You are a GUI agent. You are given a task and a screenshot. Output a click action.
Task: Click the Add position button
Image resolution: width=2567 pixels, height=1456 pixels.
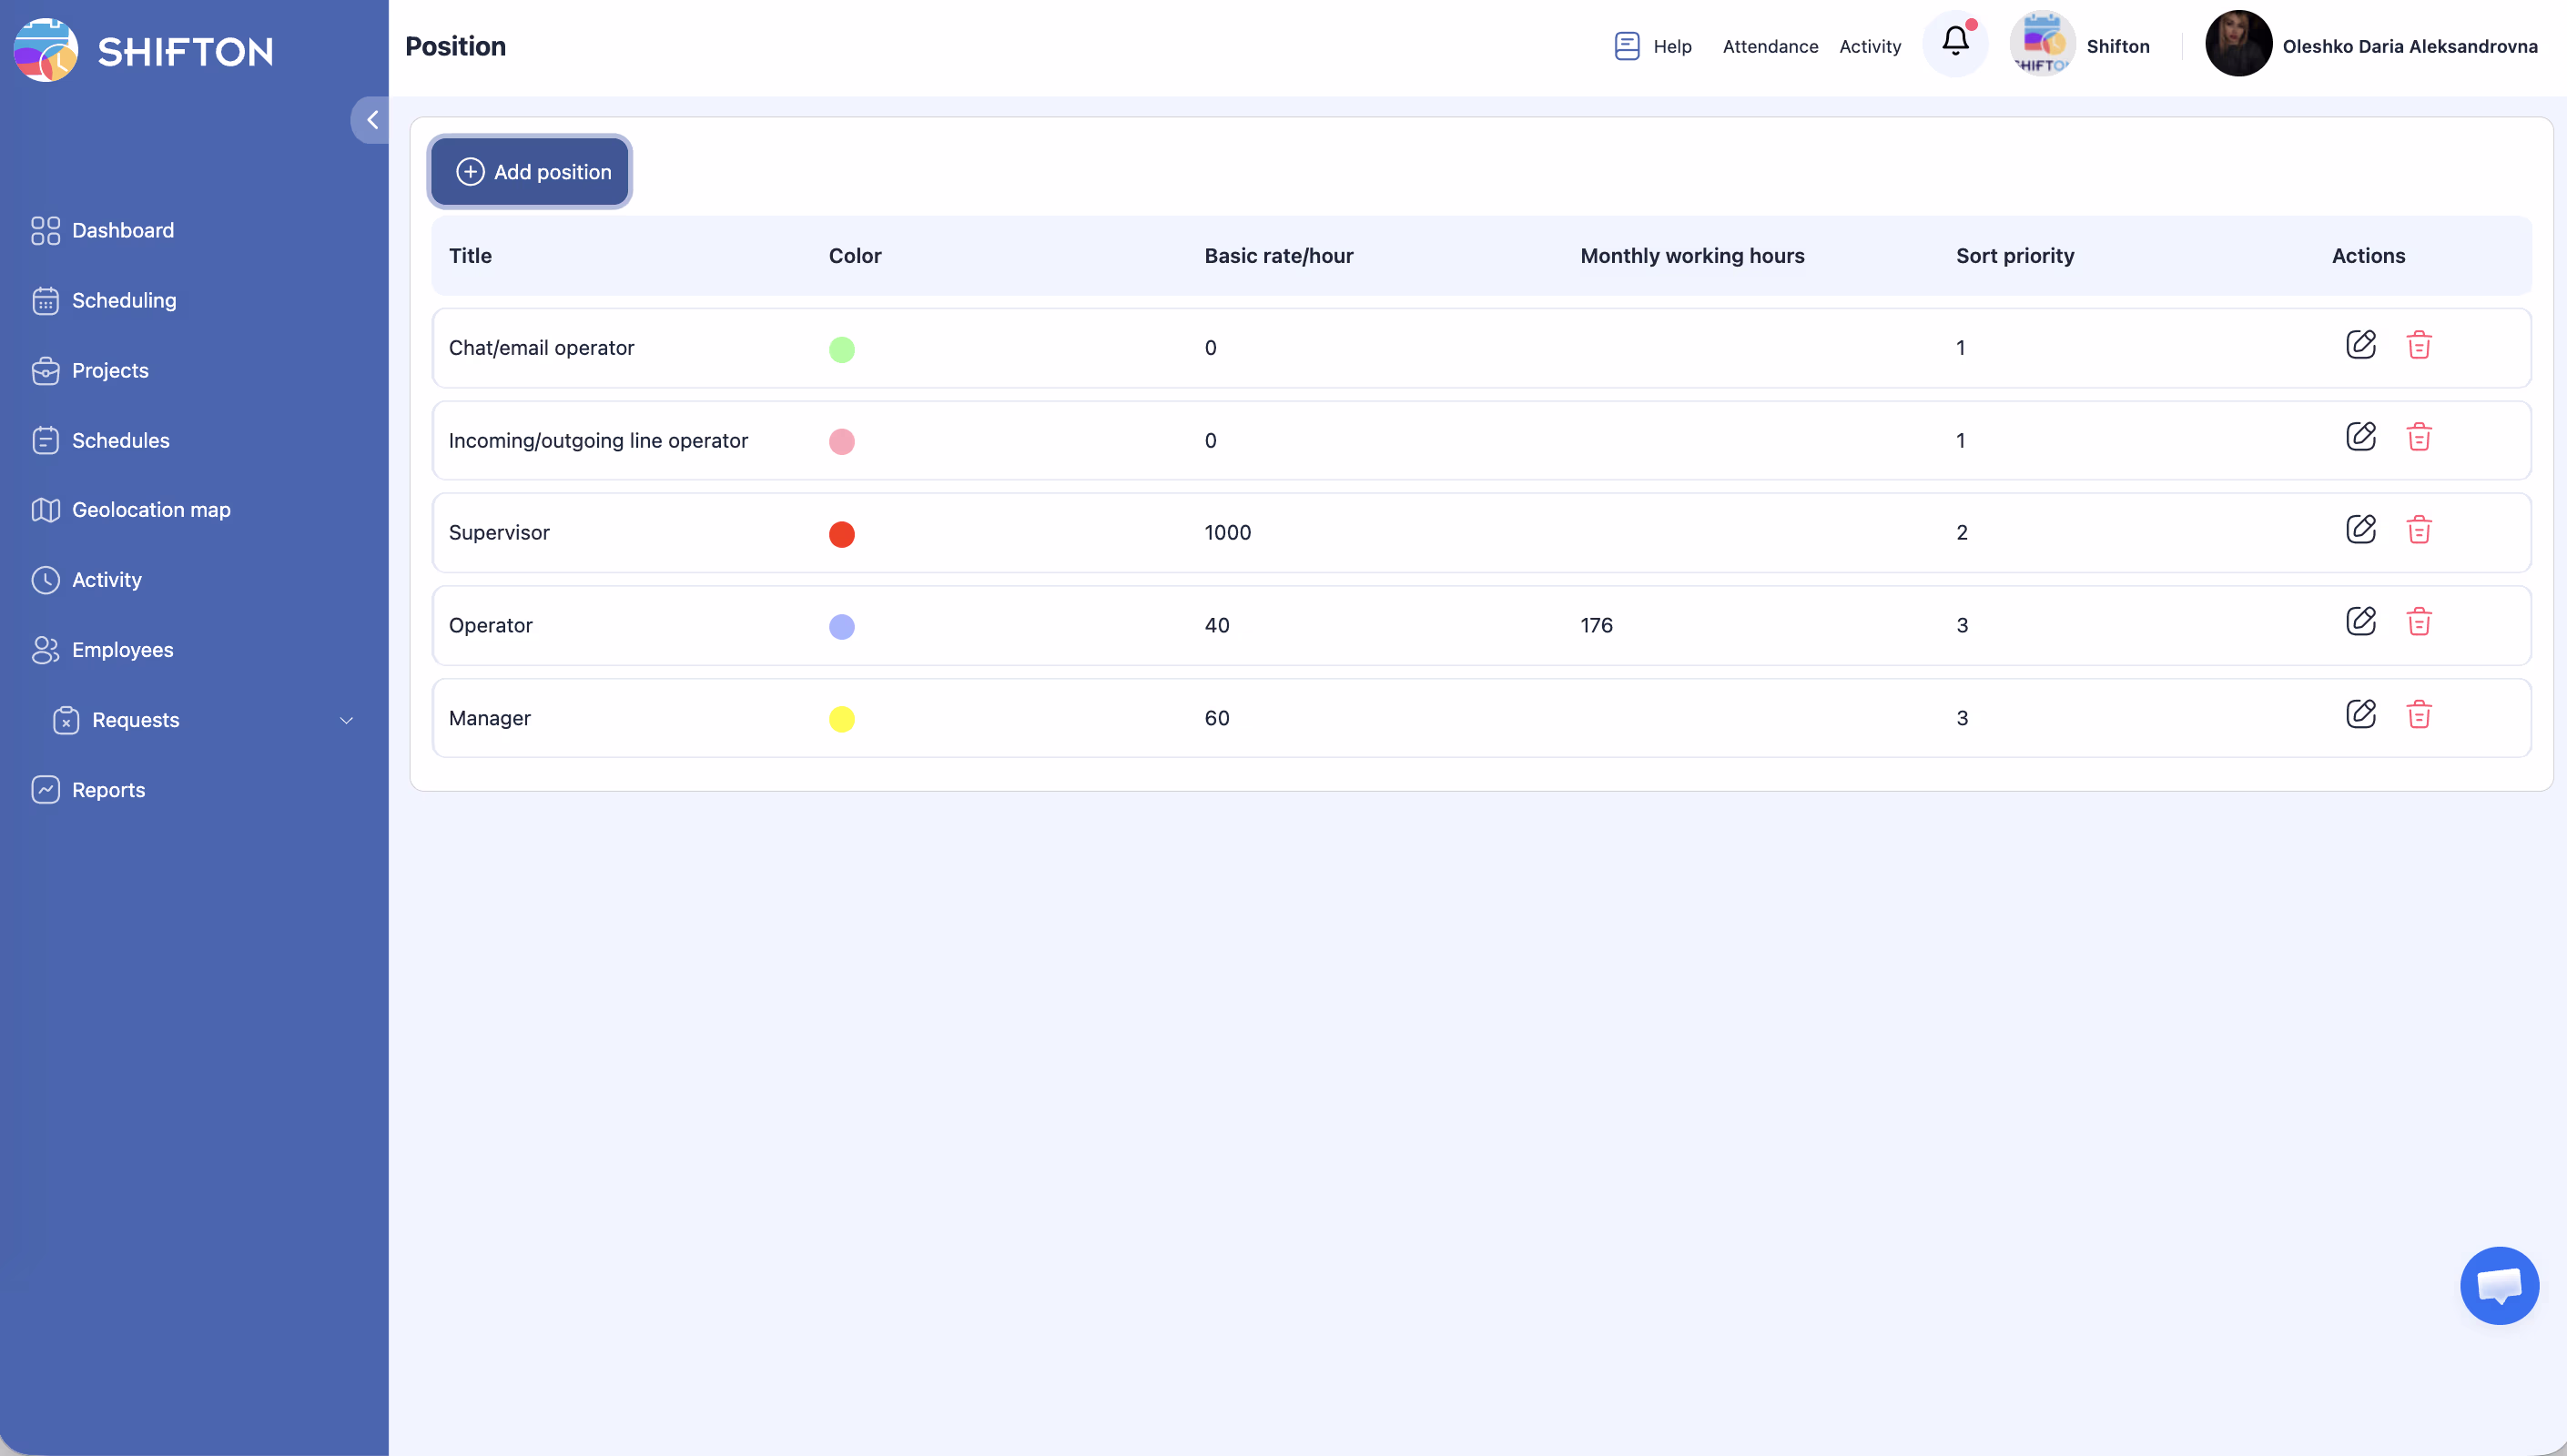pos(530,172)
